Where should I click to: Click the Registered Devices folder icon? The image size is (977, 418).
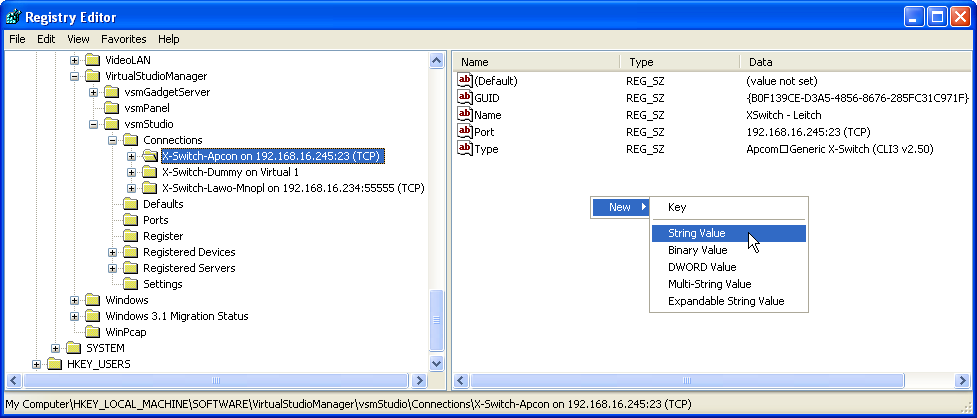(130, 252)
